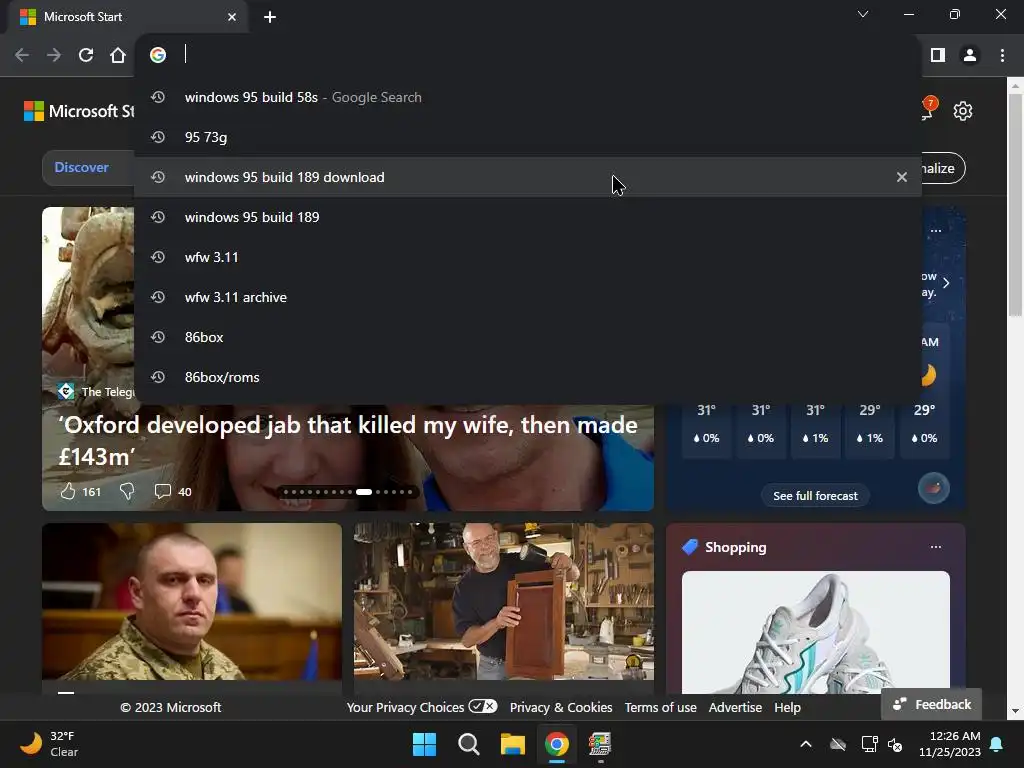1024x768 pixels.
Task: Close the Microsoft Start tab
Action: coord(232,17)
